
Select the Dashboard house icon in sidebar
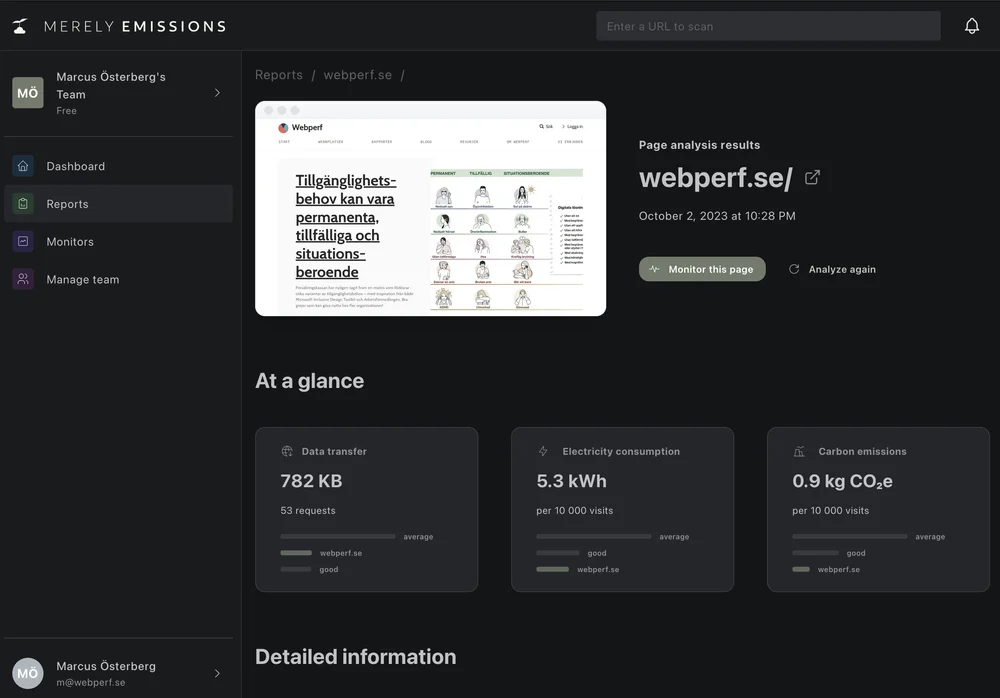coord(22,166)
